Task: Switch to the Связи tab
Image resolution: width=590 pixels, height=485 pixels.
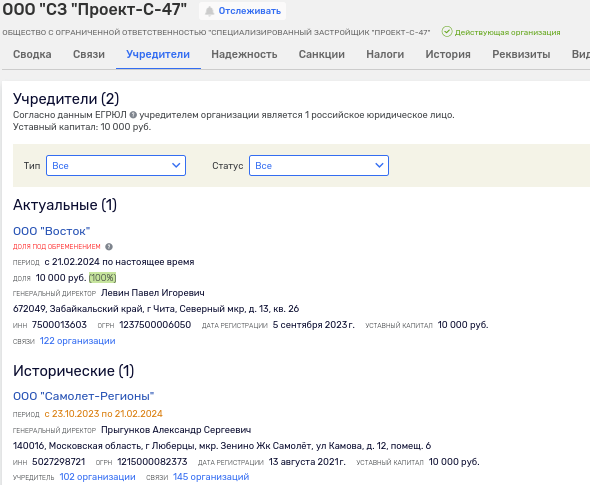Action: pyautogui.click(x=89, y=55)
